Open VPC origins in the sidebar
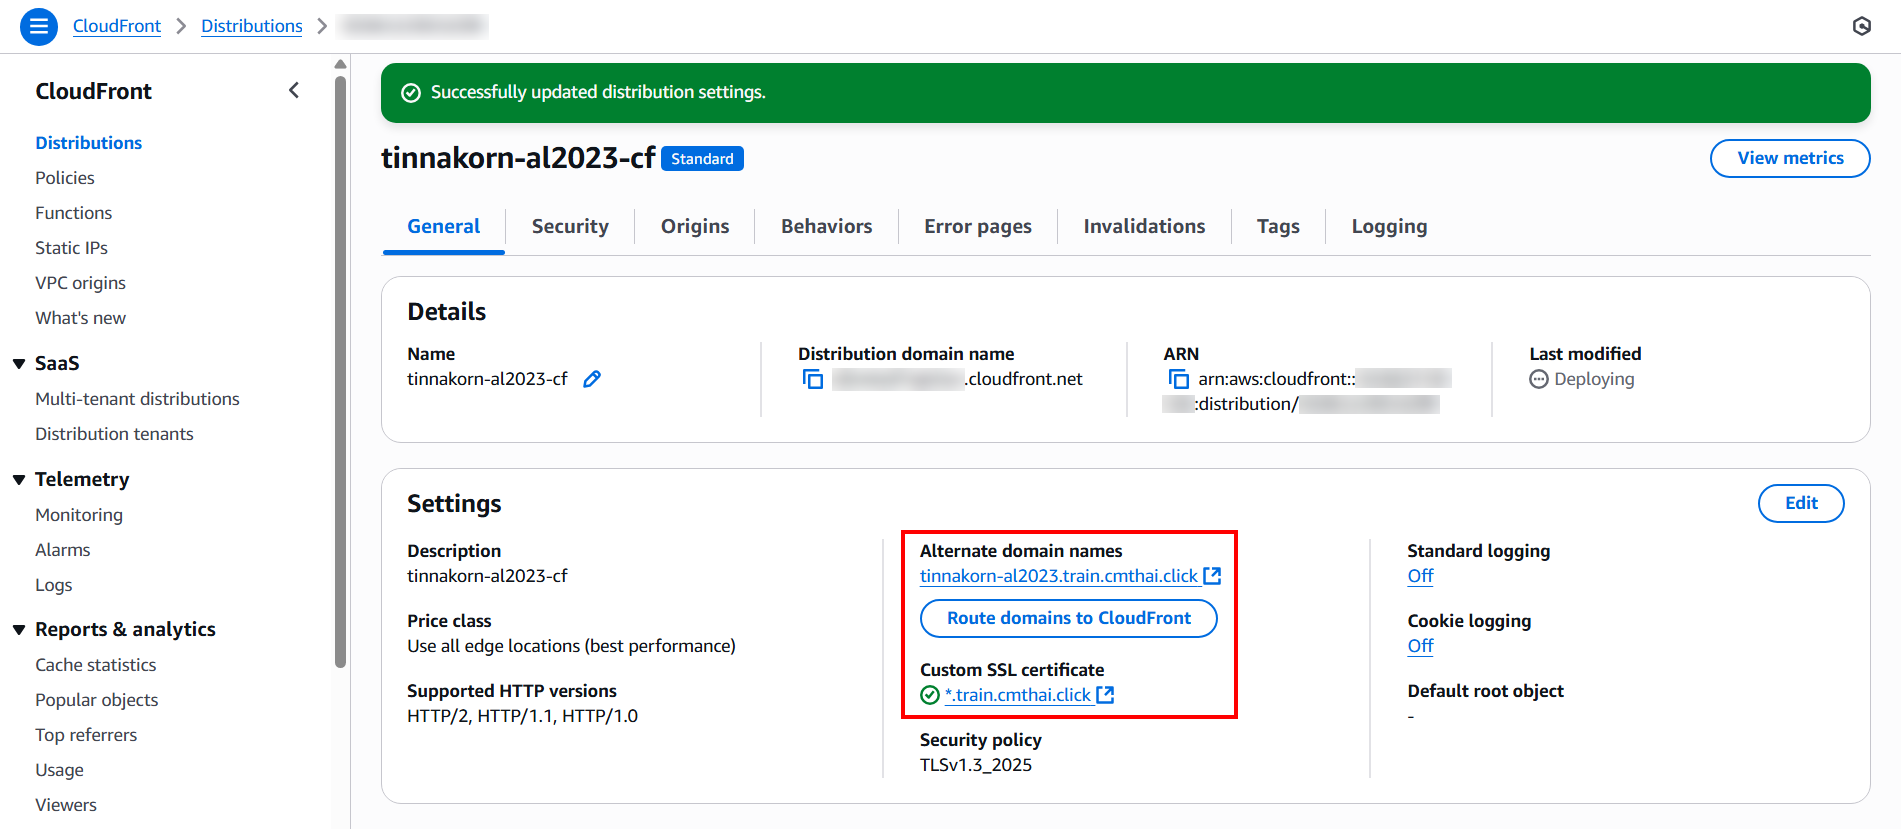The height and width of the screenshot is (829, 1901). click(81, 283)
